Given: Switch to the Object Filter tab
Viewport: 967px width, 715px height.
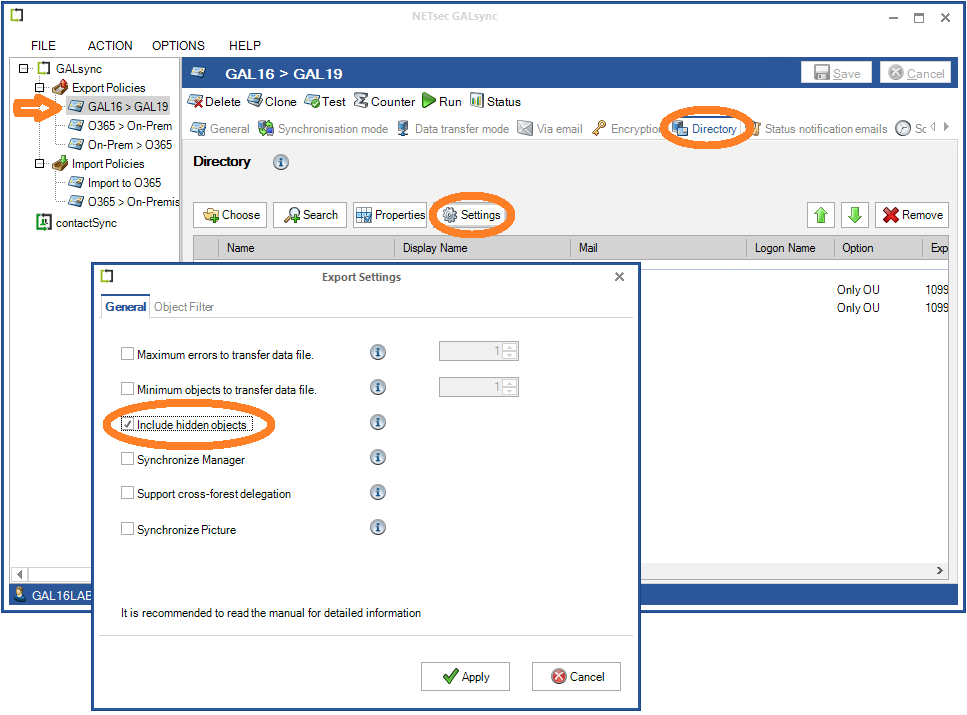Looking at the screenshot, I should (184, 307).
